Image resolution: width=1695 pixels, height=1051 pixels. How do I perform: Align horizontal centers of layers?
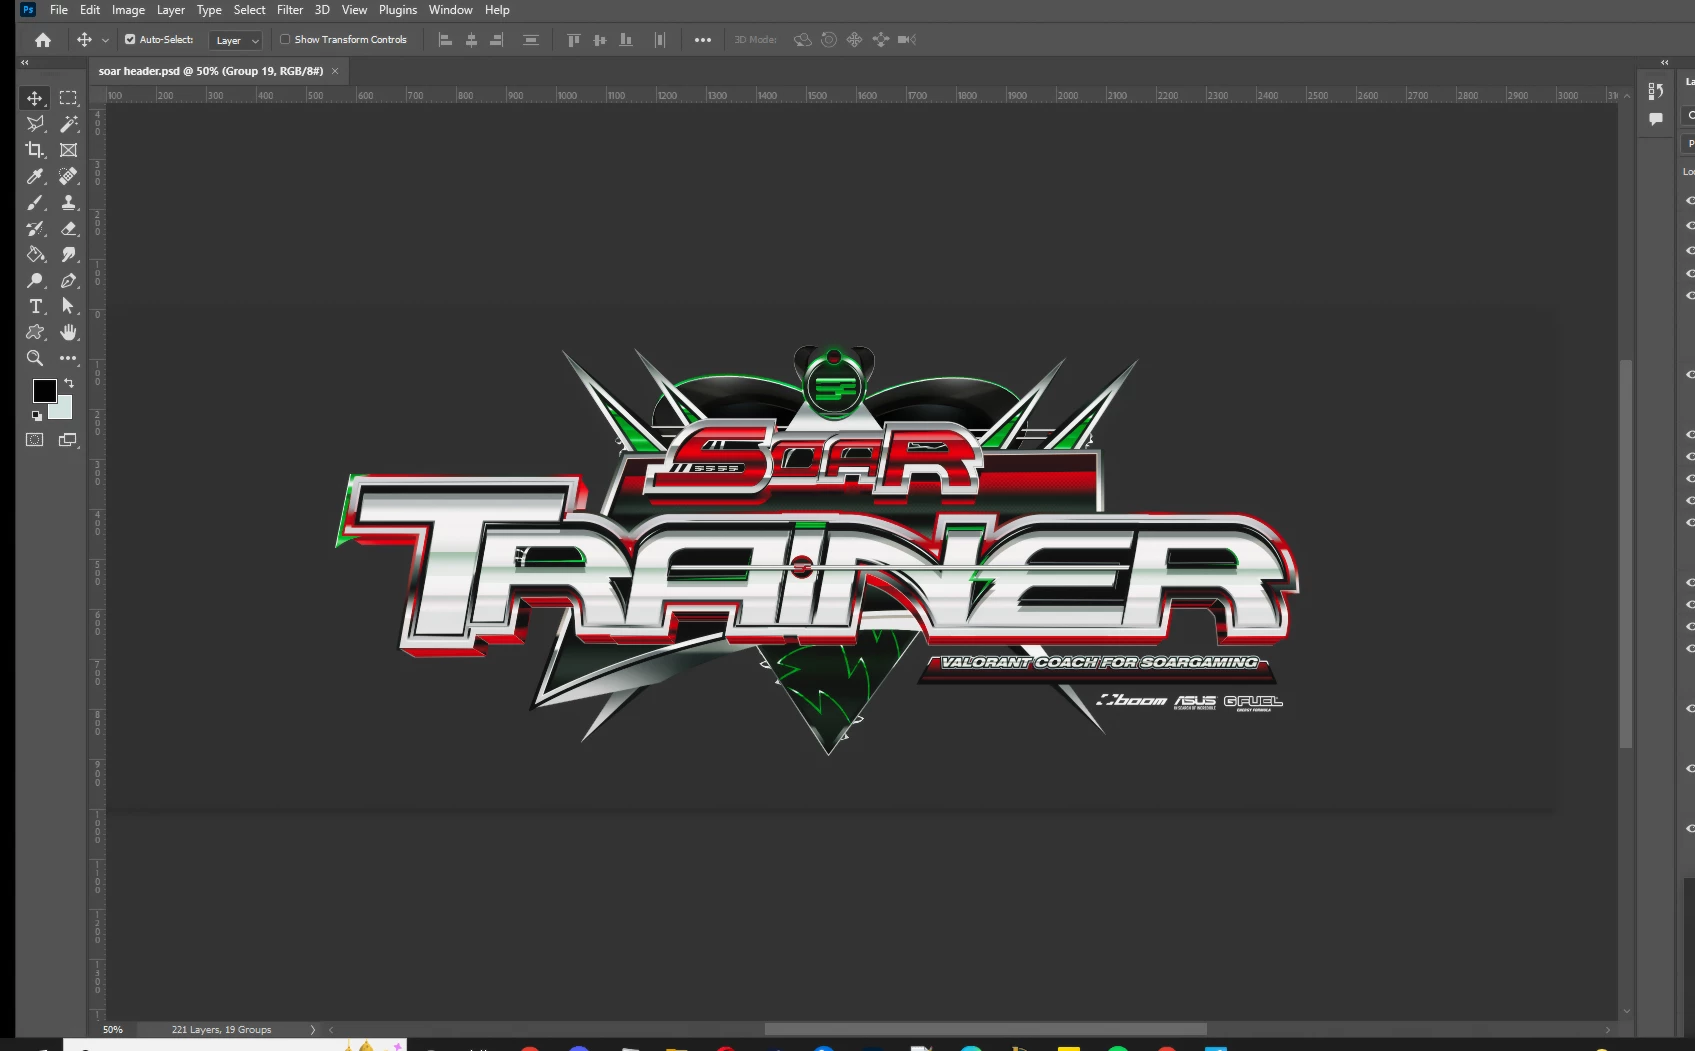click(x=471, y=40)
